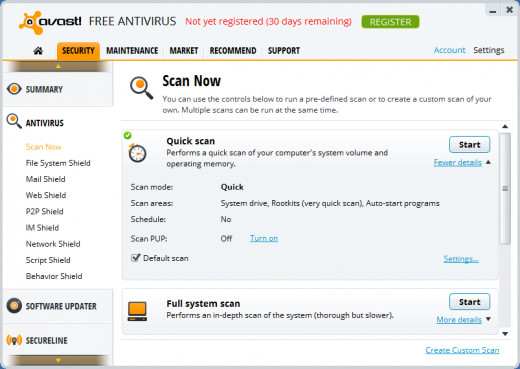Click the scan list scrollbar thumb

(505, 188)
